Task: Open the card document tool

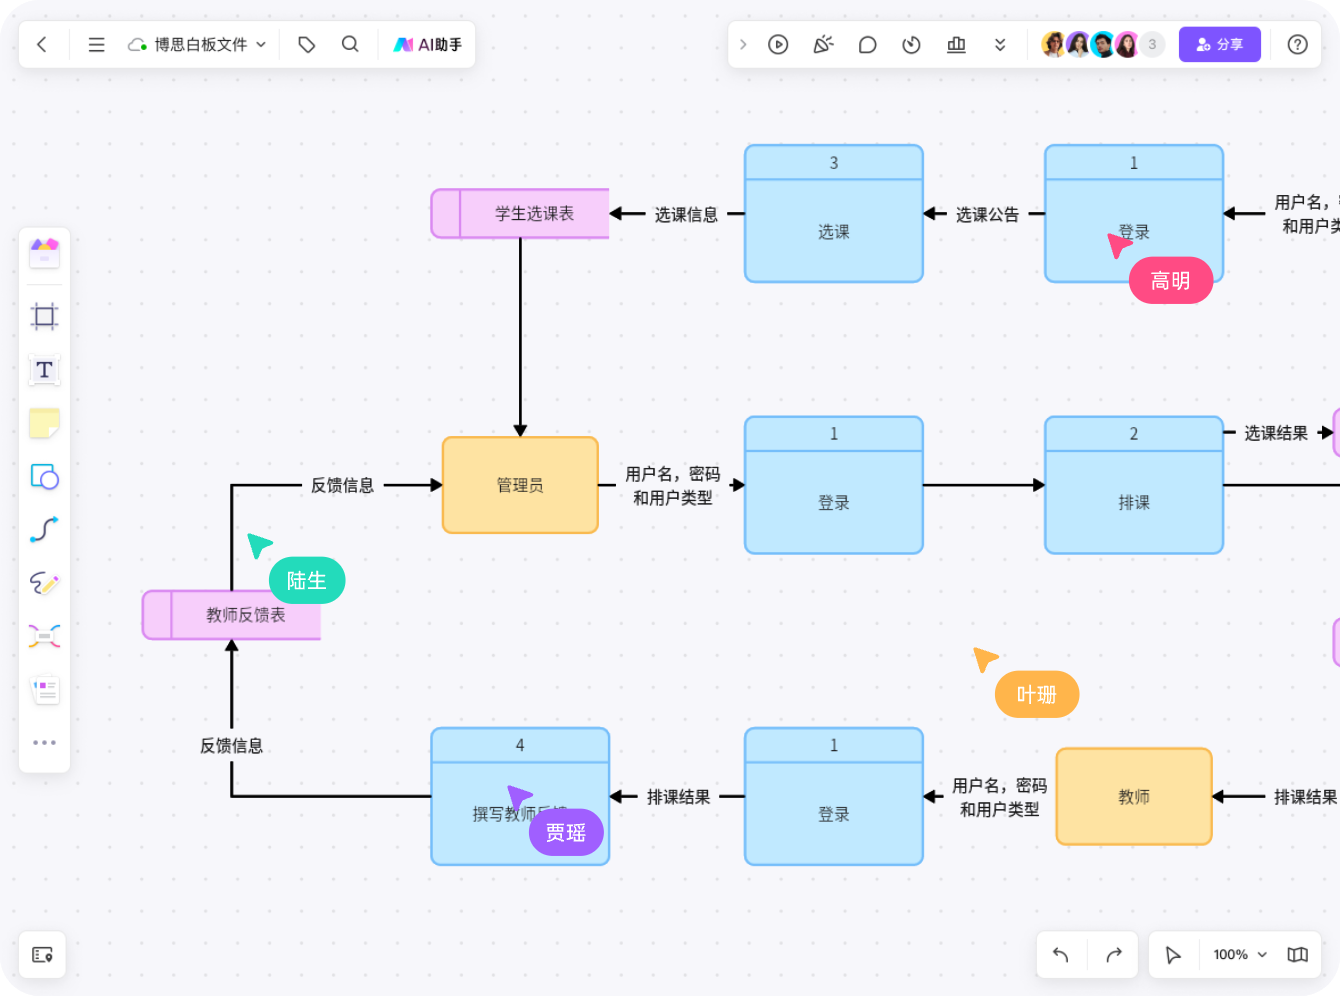Action: (x=44, y=690)
